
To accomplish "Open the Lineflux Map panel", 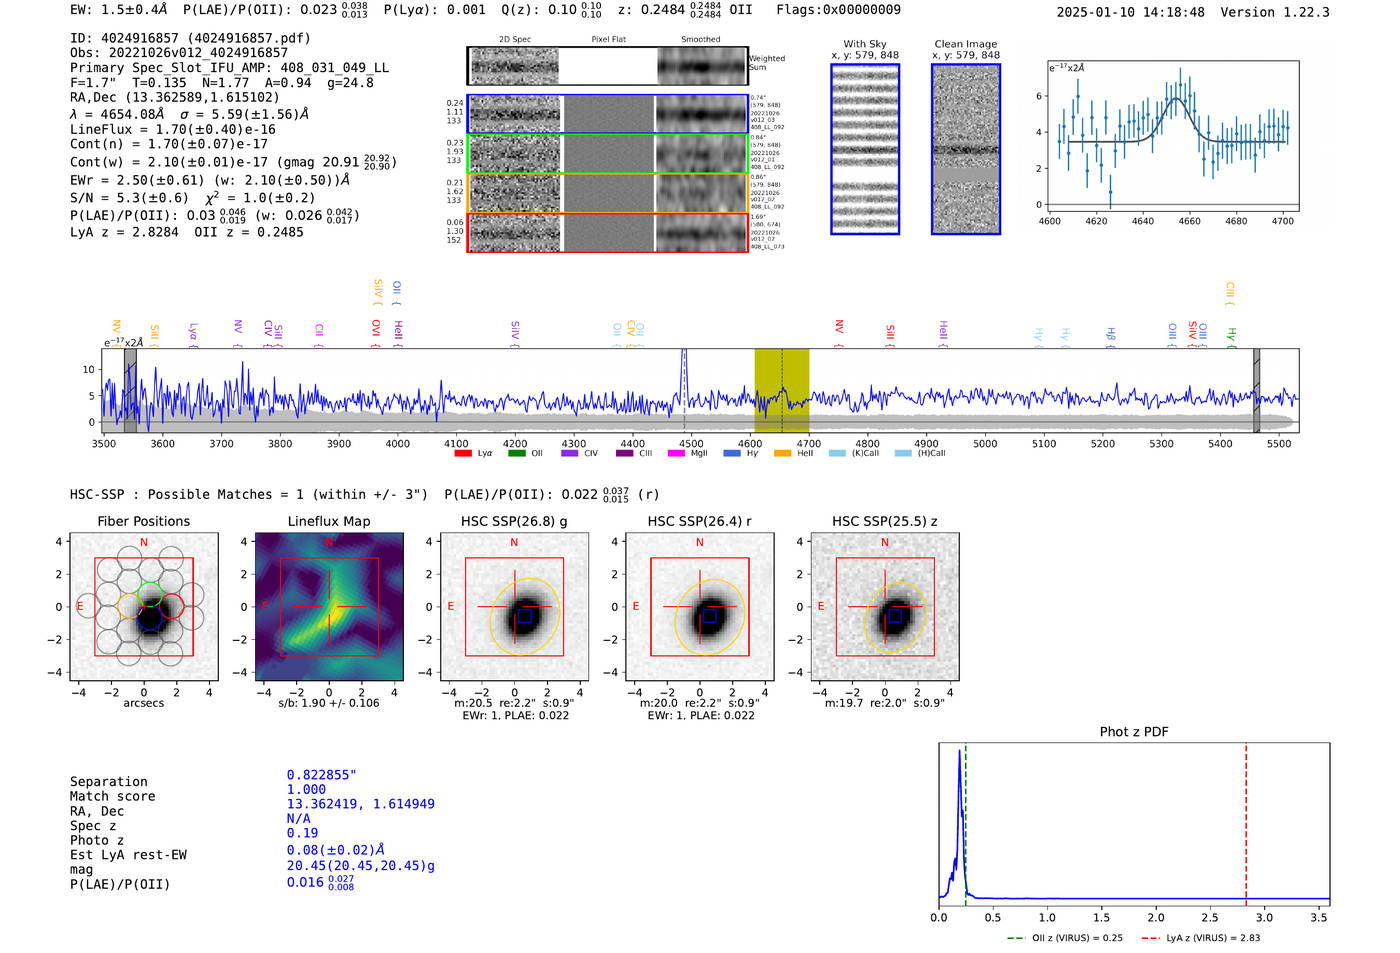I will pos(329,607).
